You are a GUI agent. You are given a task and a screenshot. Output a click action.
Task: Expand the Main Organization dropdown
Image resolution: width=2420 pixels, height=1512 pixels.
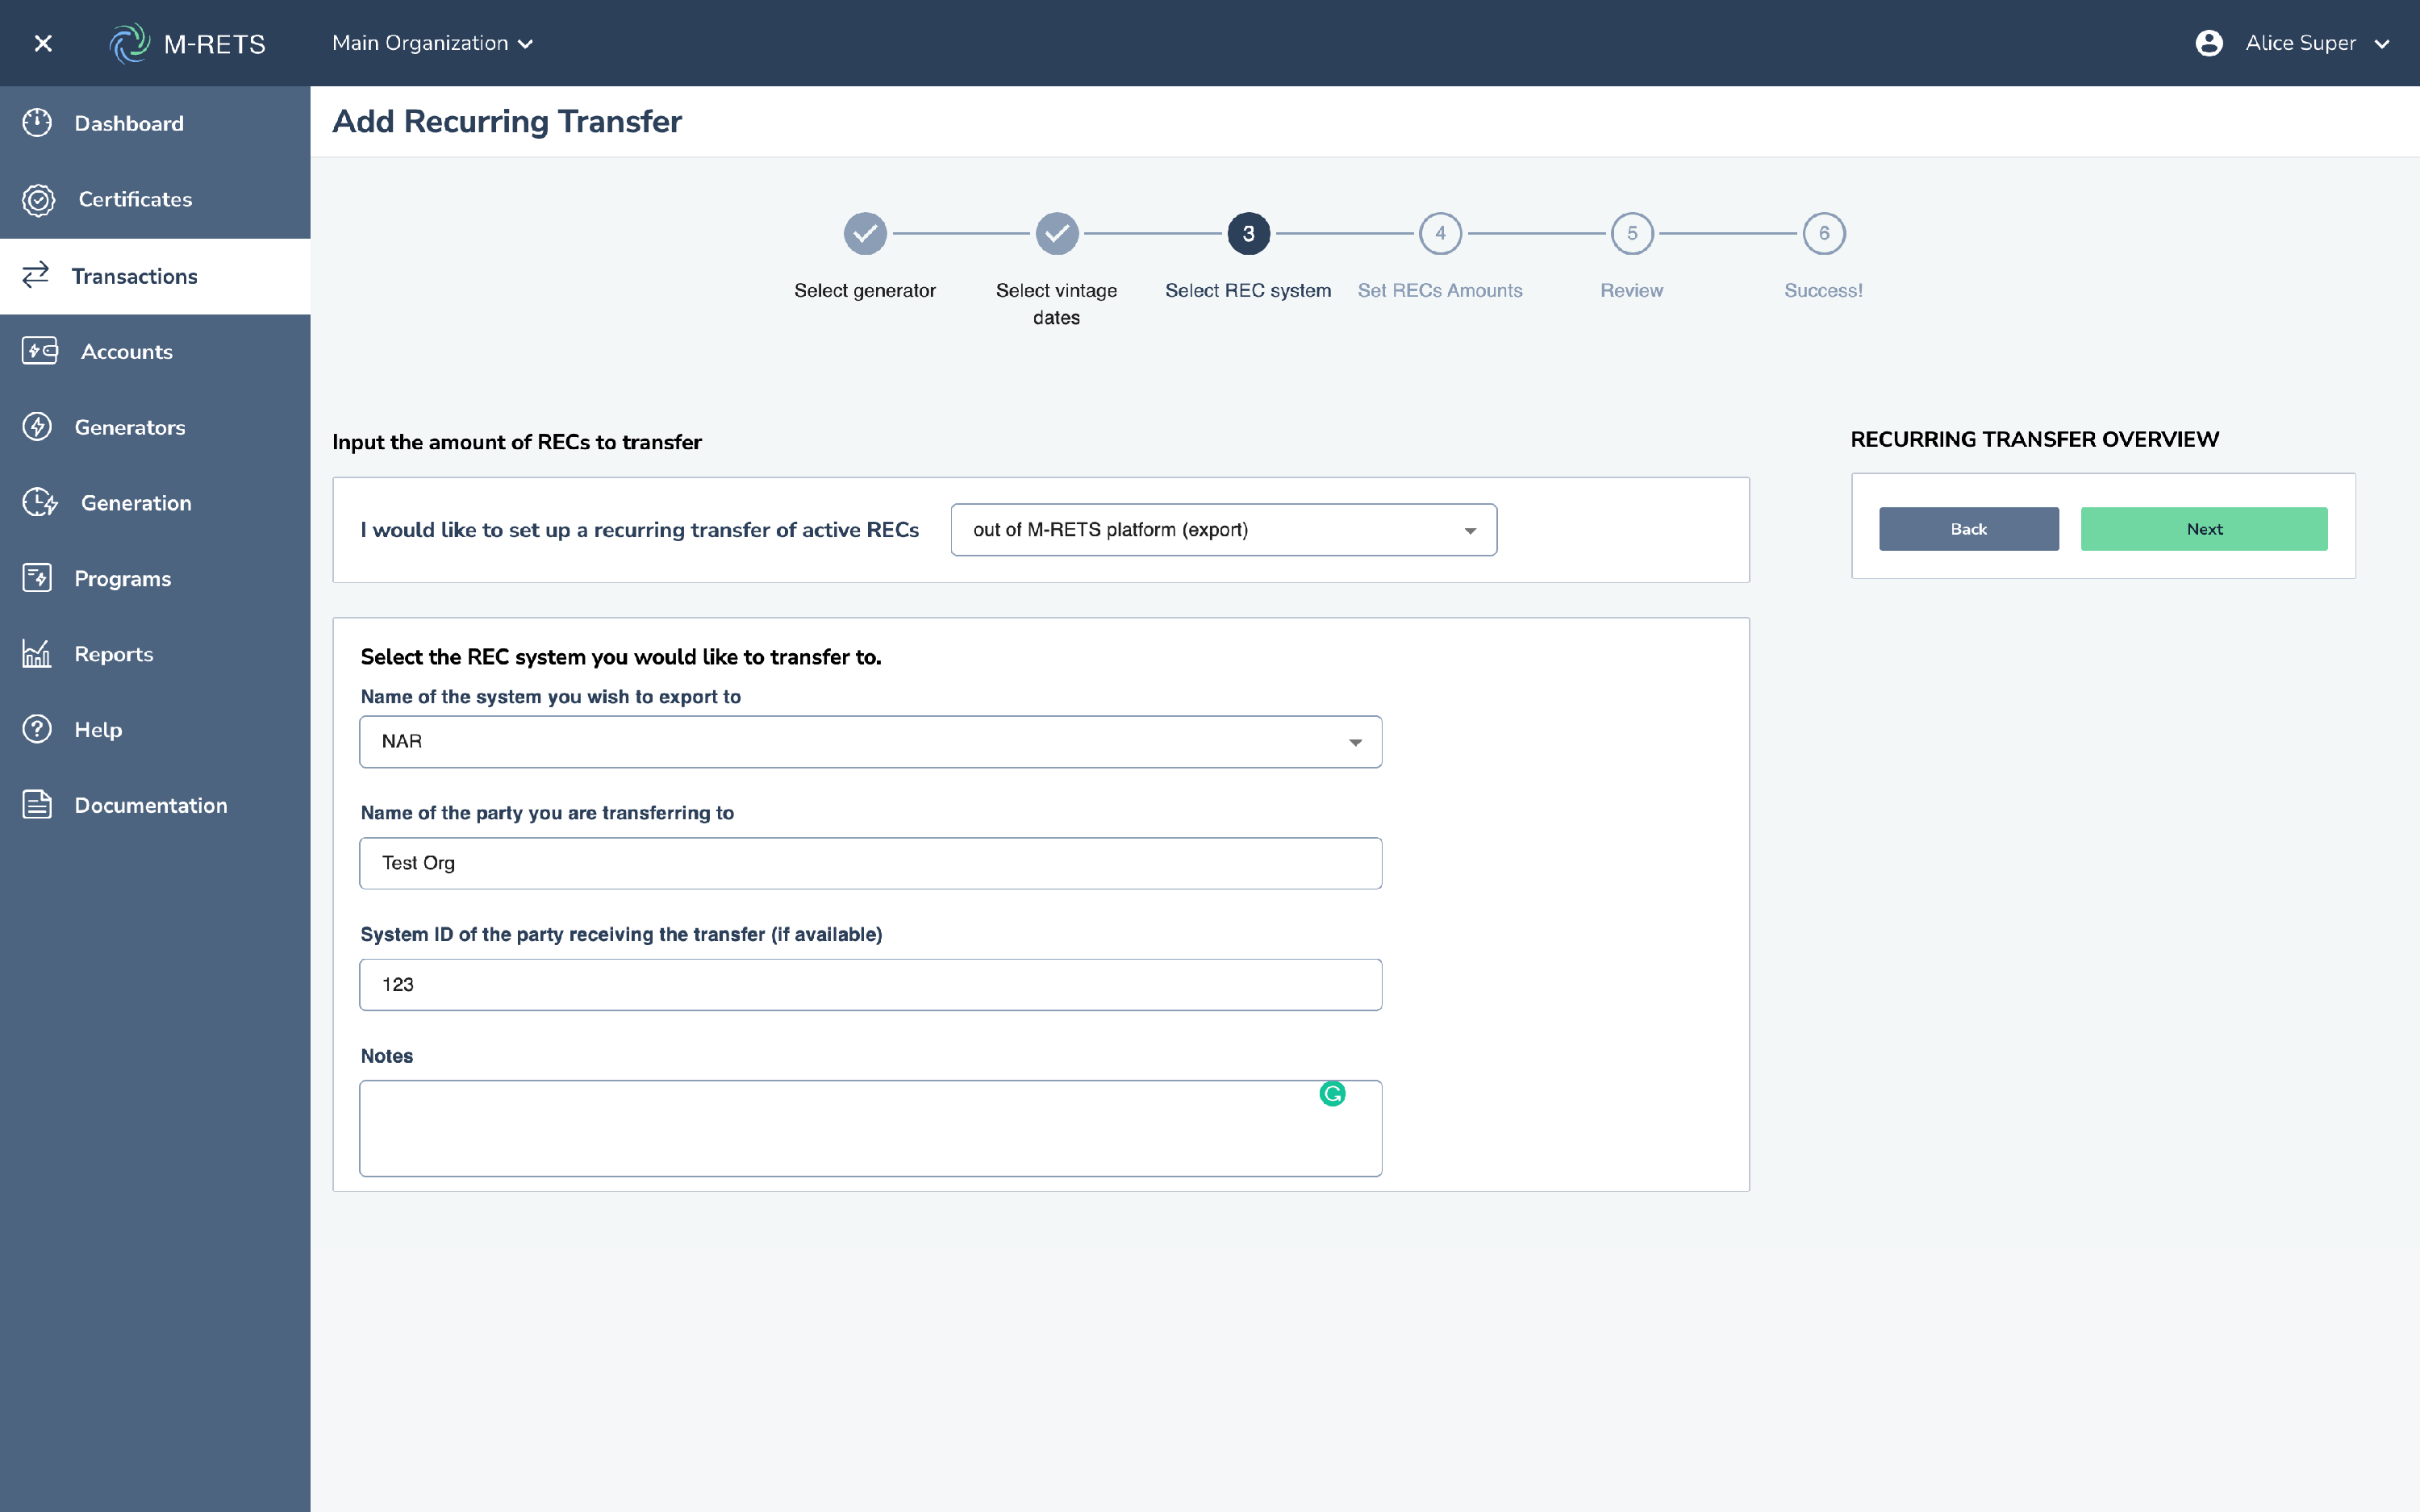pyautogui.click(x=432, y=43)
